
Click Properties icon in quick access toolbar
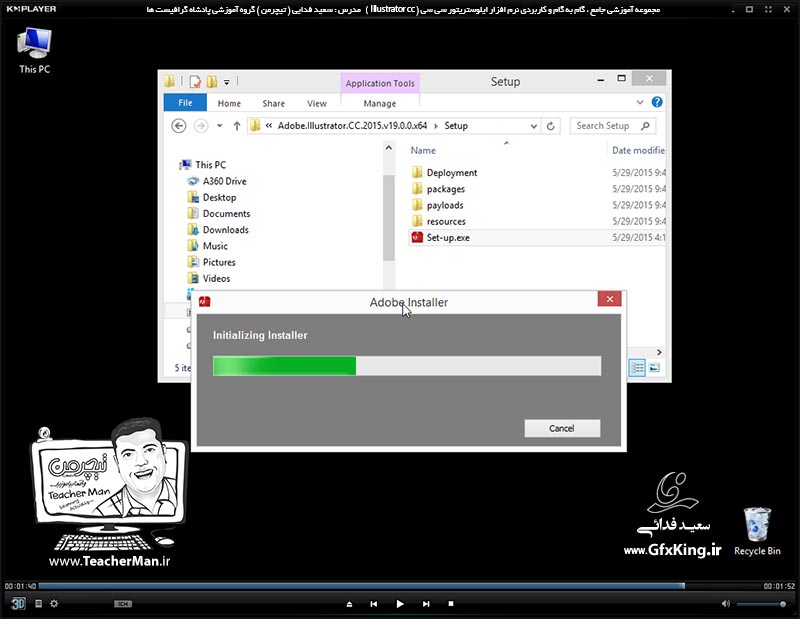click(195, 82)
